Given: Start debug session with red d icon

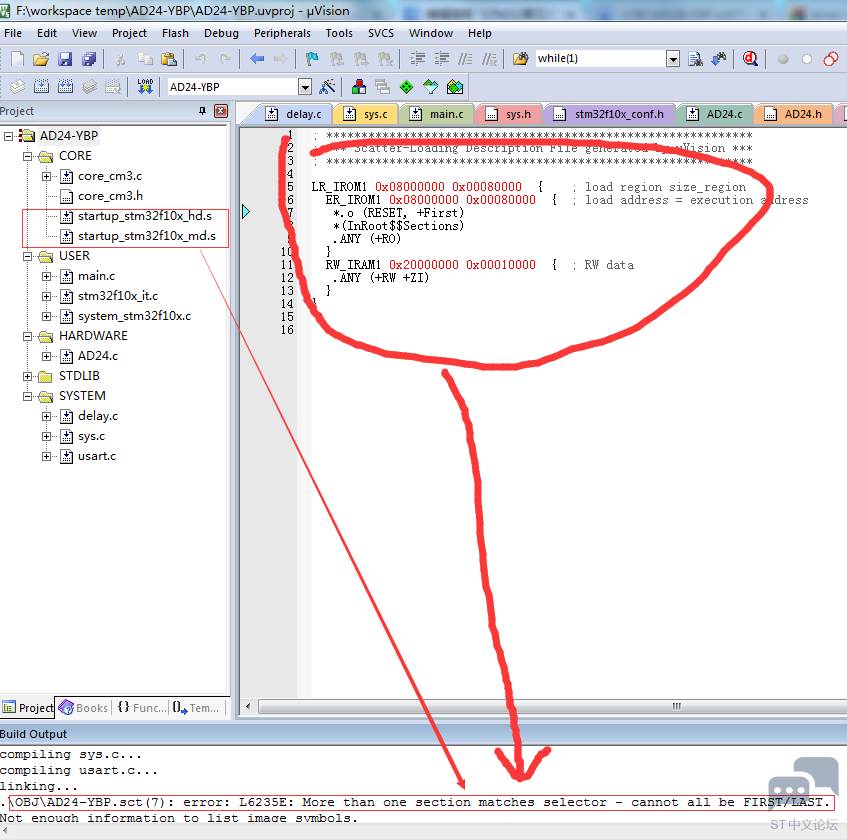Looking at the screenshot, I should point(750,59).
